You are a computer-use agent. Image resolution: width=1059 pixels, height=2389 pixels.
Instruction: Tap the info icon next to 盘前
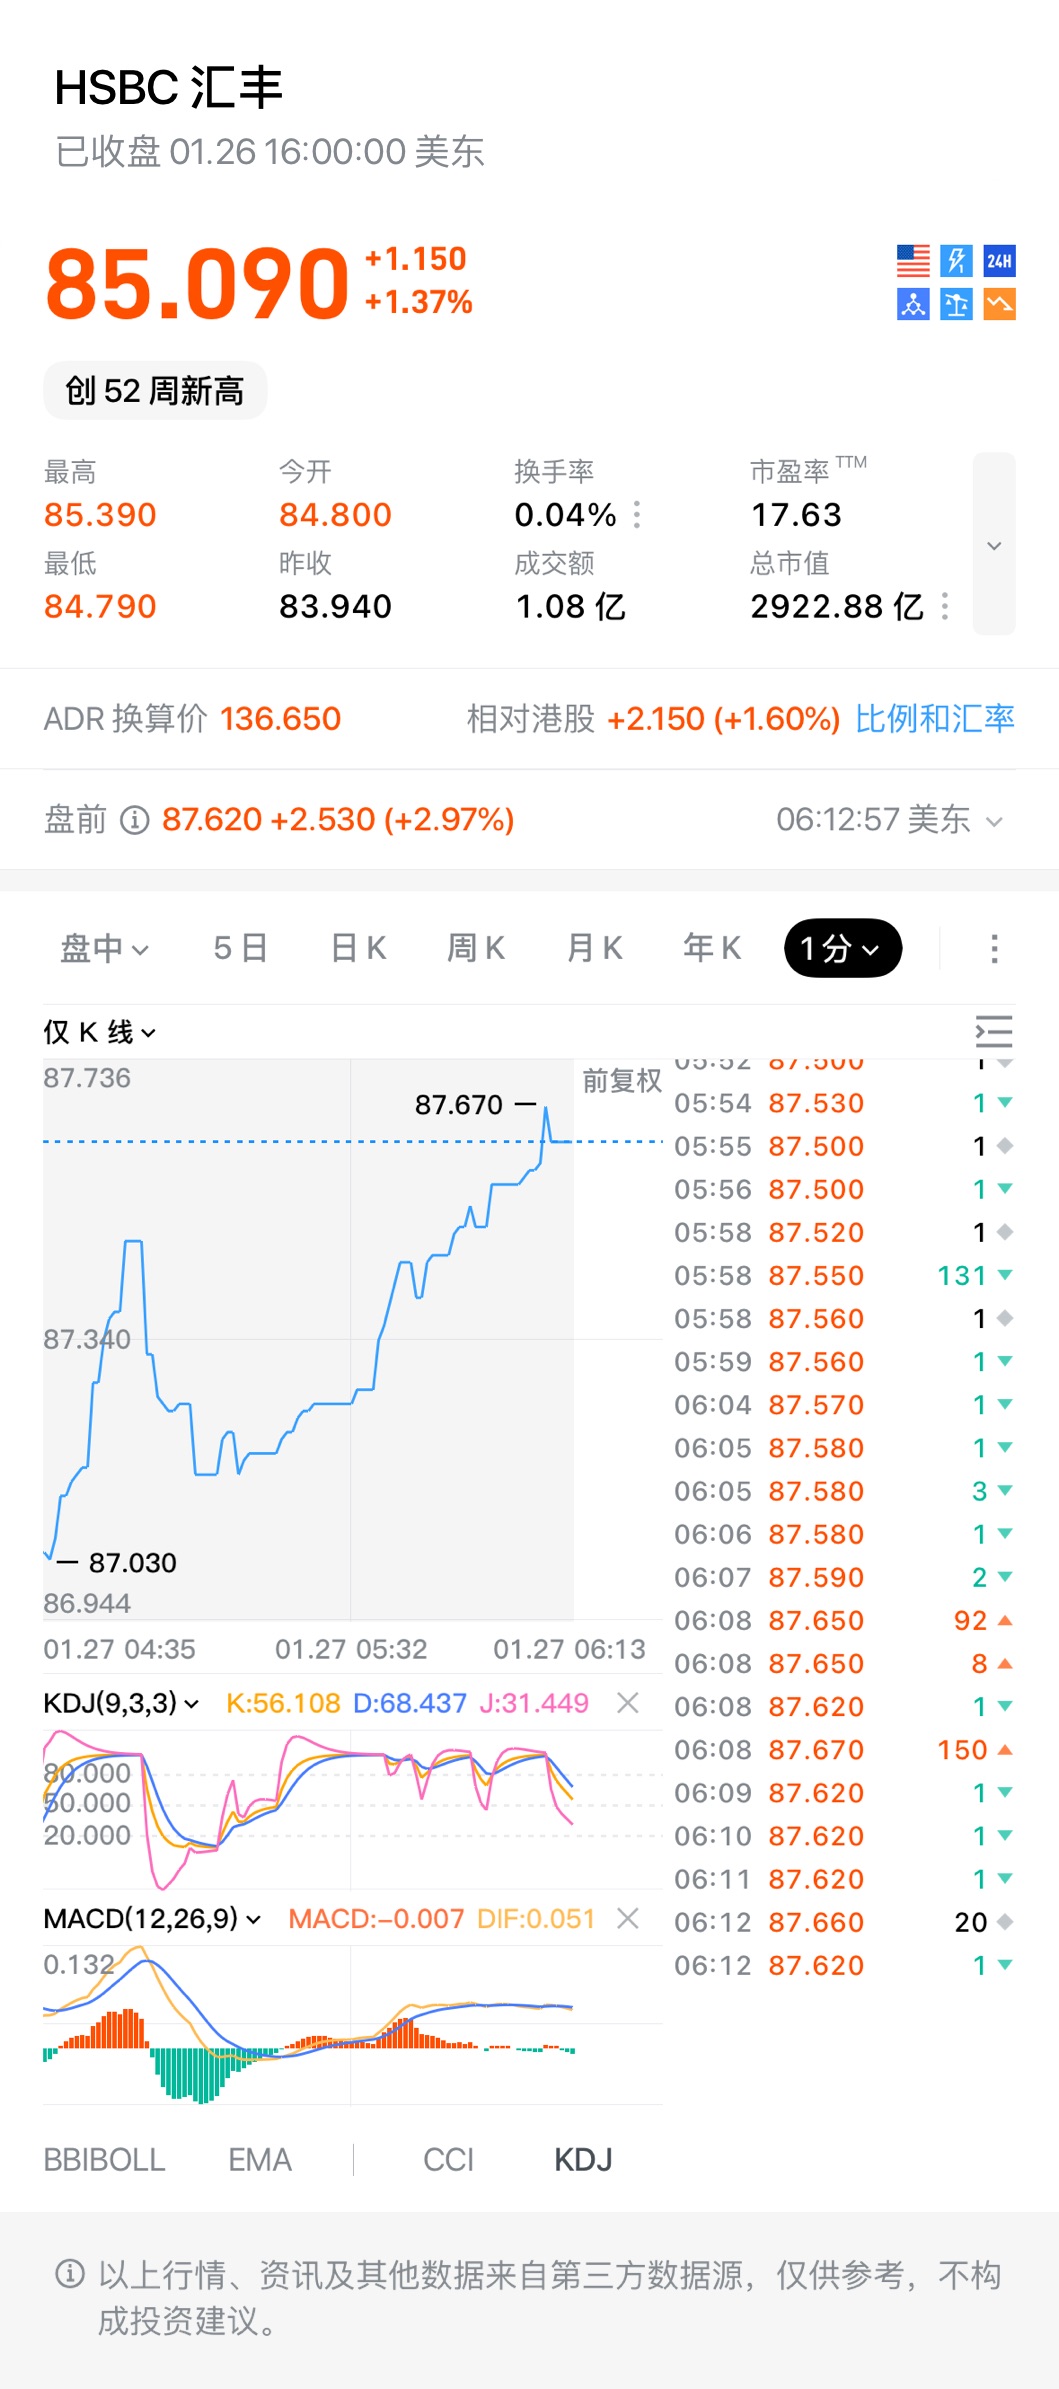135,820
